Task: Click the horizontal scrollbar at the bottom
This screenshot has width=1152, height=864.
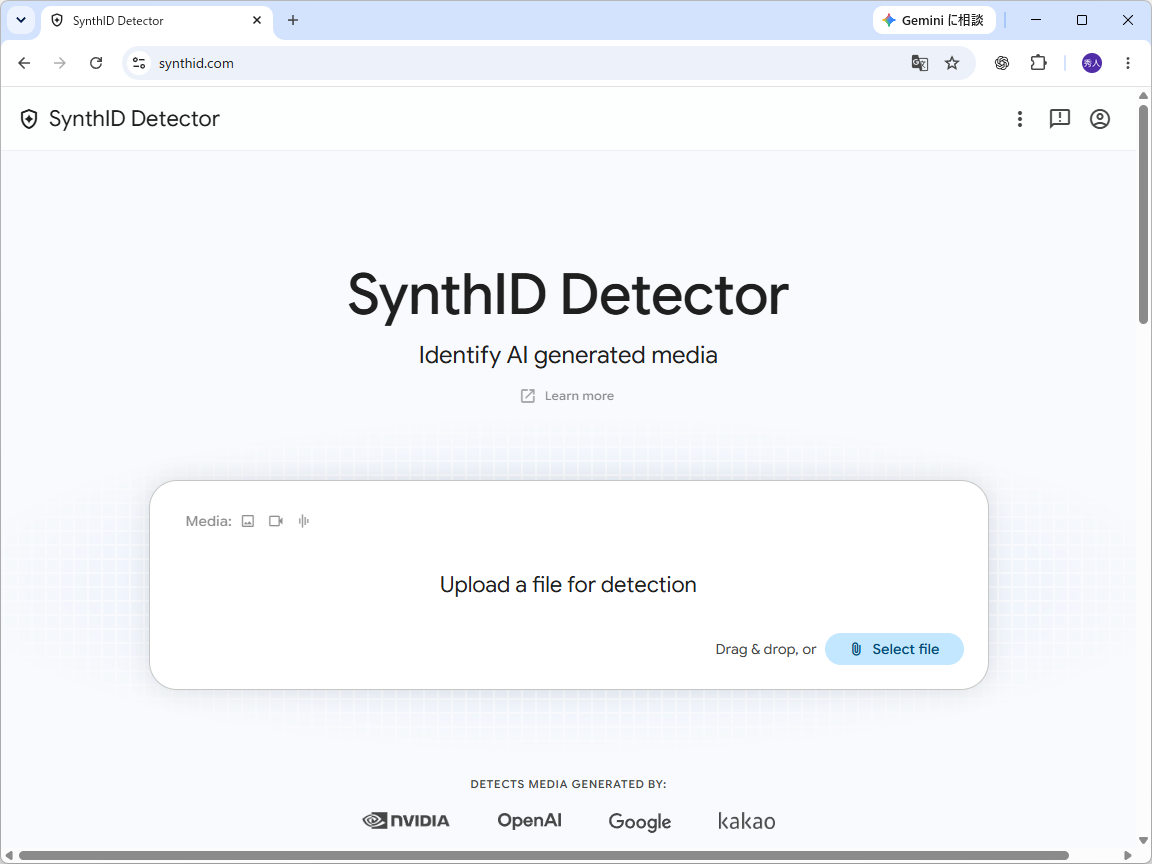Action: 544,856
